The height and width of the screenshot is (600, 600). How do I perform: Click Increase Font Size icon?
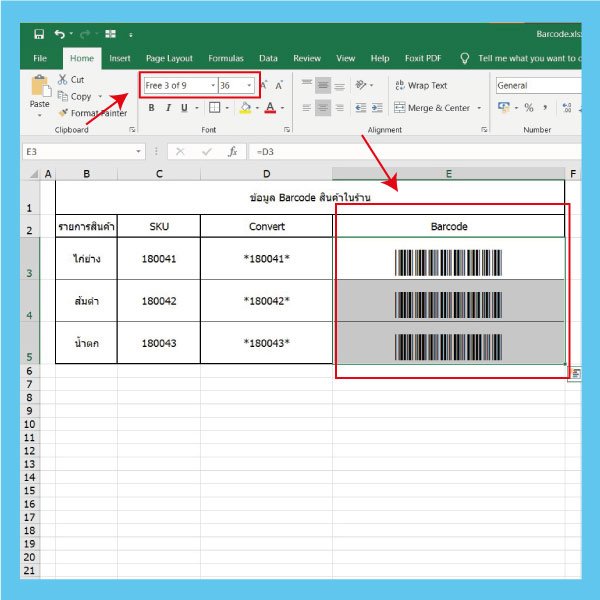(264, 85)
